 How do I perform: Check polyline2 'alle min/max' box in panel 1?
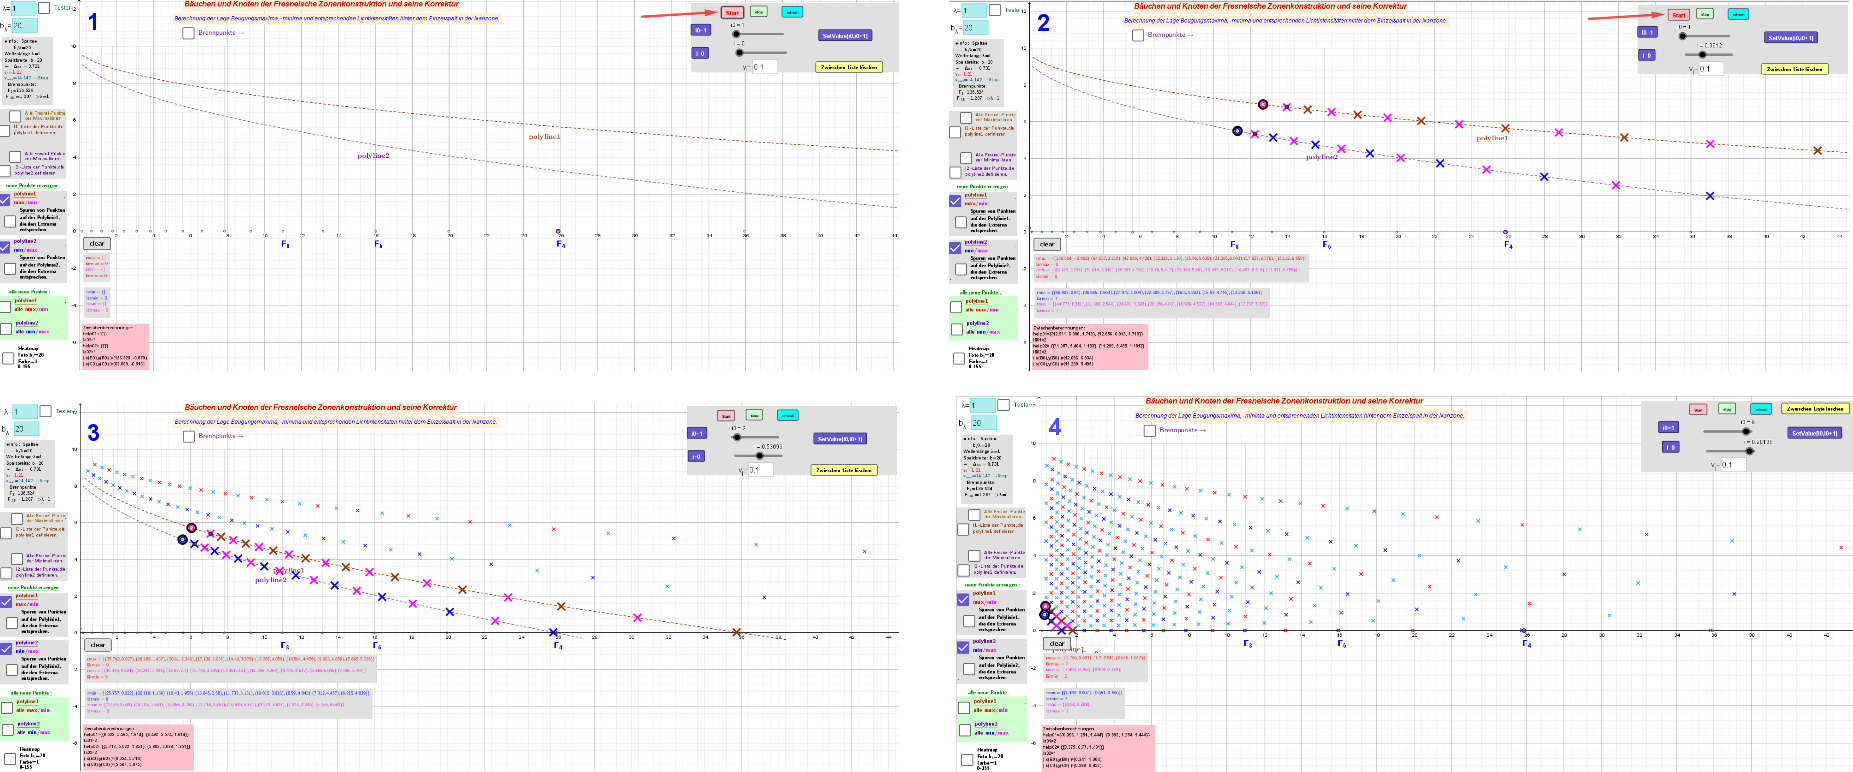point(5,328)
